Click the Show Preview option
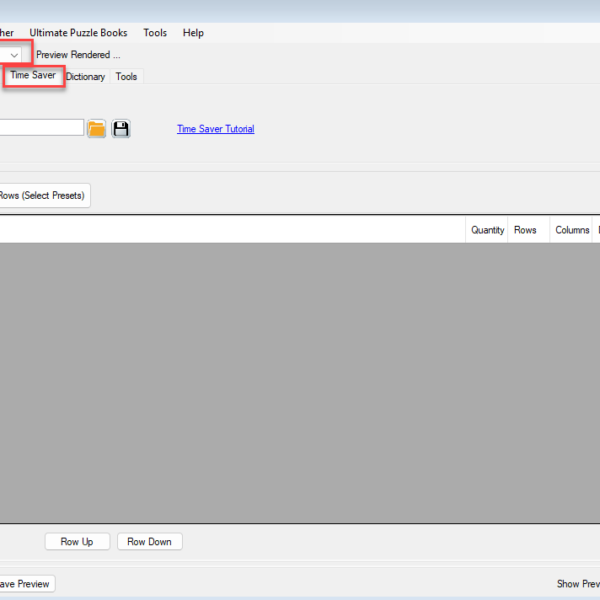The width and height of the screenshot is (600, 600). pos(578,584)
